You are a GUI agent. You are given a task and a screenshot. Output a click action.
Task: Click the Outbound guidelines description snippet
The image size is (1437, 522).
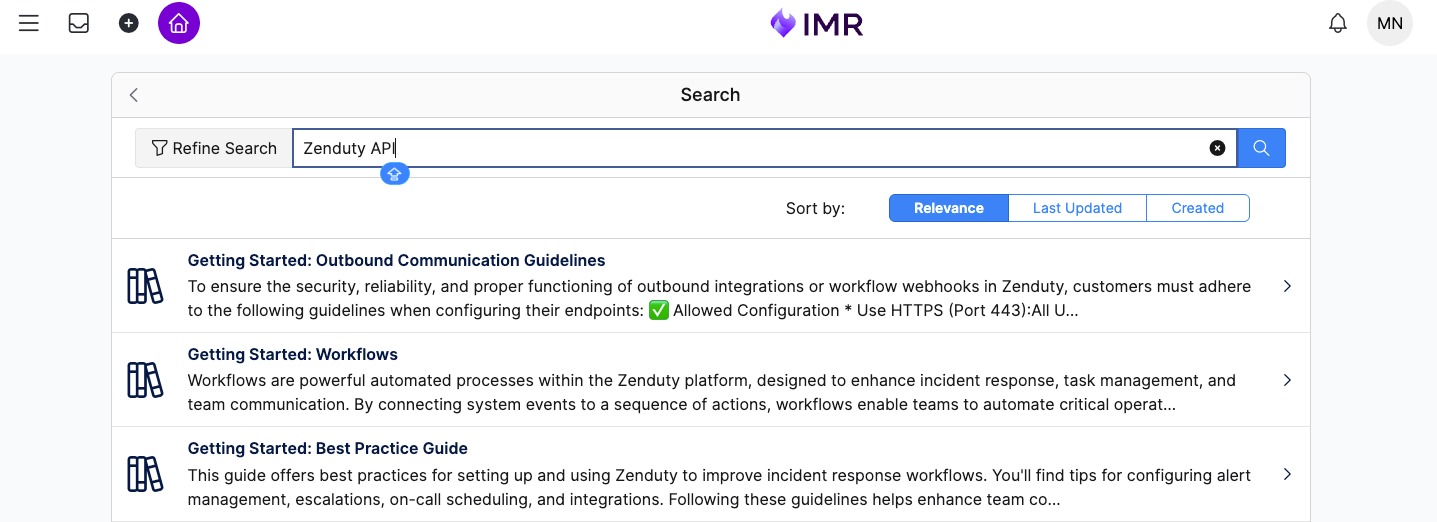(x=719, y=299)
